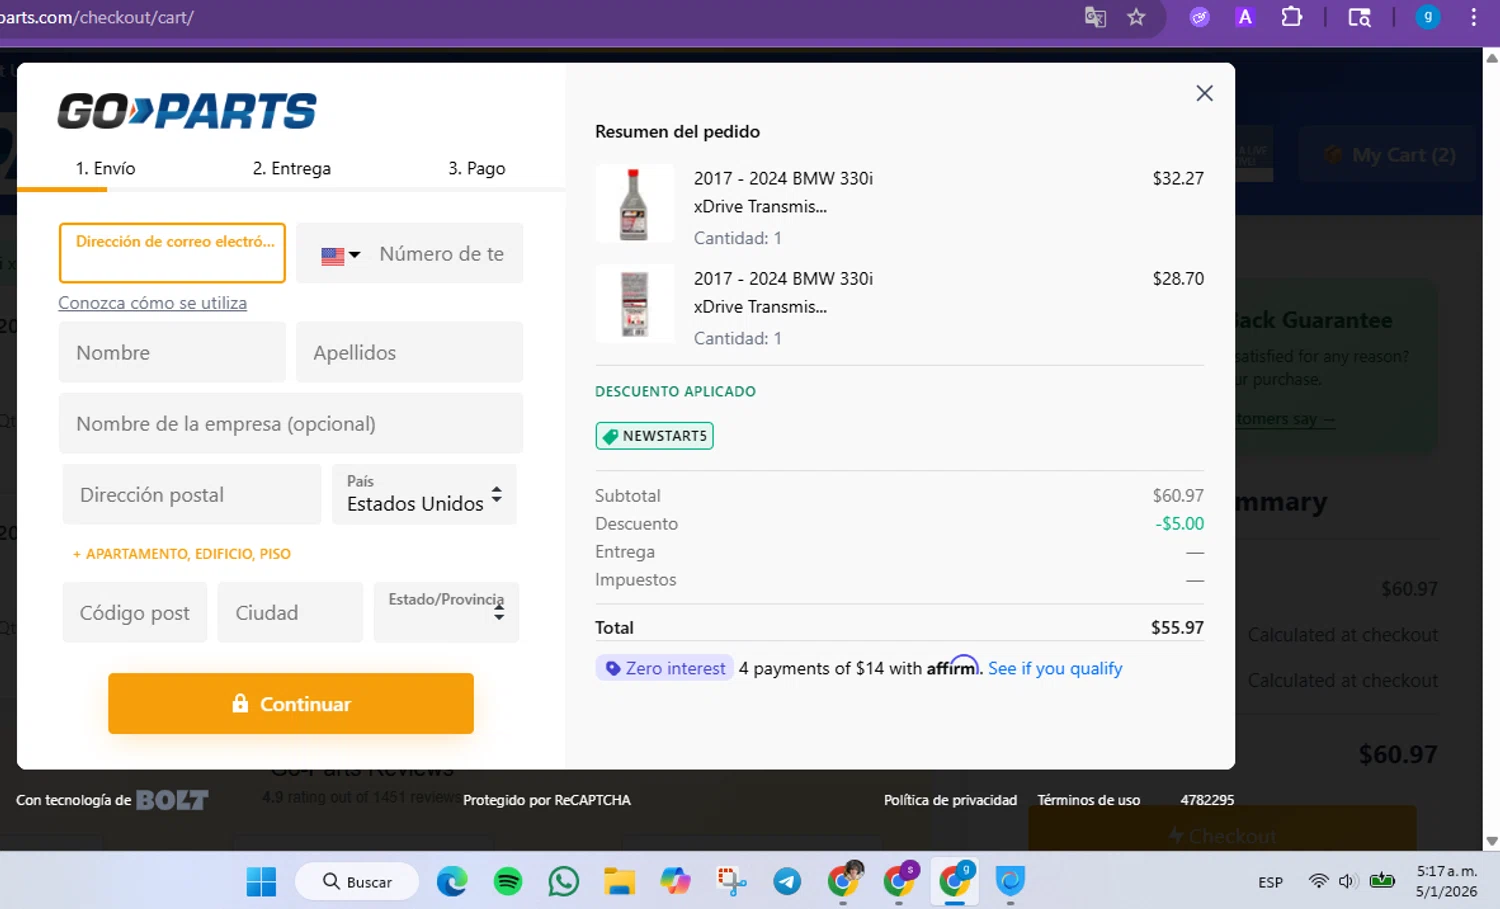
Task: Open the Extensions puzzle-piece menu
Action: [x=1292, y=17]
